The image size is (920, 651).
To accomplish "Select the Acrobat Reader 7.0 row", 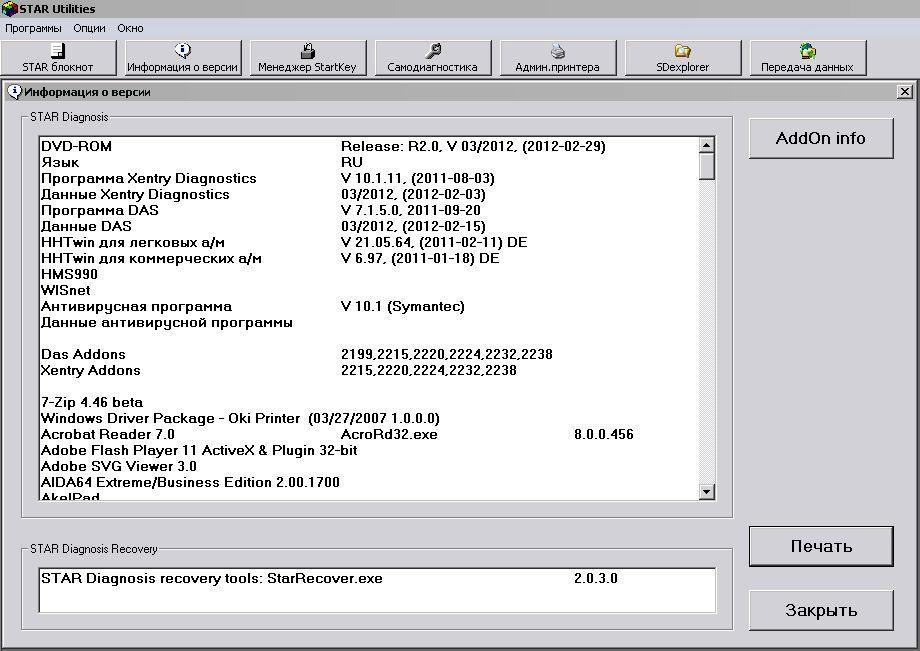I will [370, 435].
